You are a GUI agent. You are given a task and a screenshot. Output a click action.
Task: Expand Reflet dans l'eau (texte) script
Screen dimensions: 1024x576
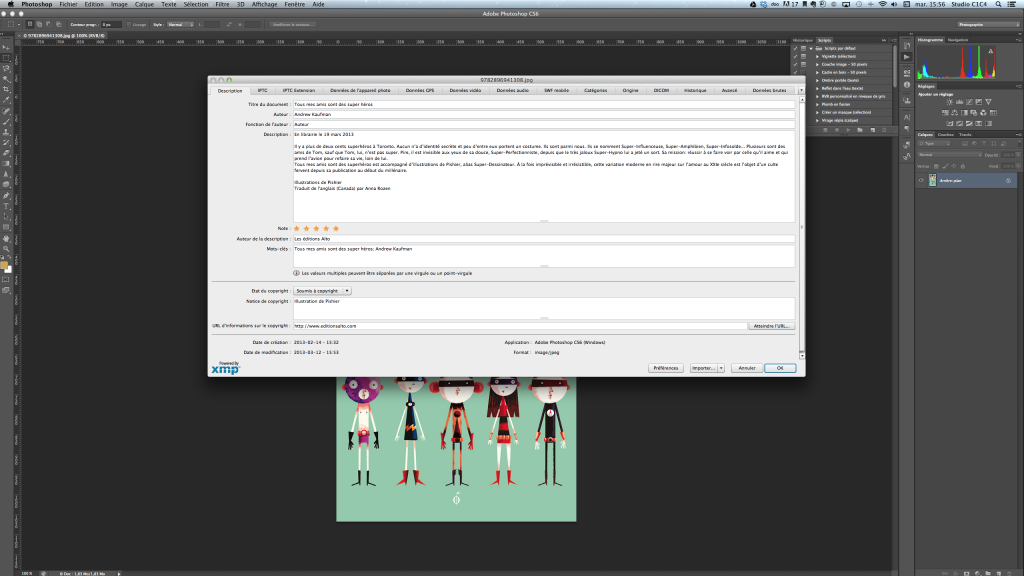817,88
